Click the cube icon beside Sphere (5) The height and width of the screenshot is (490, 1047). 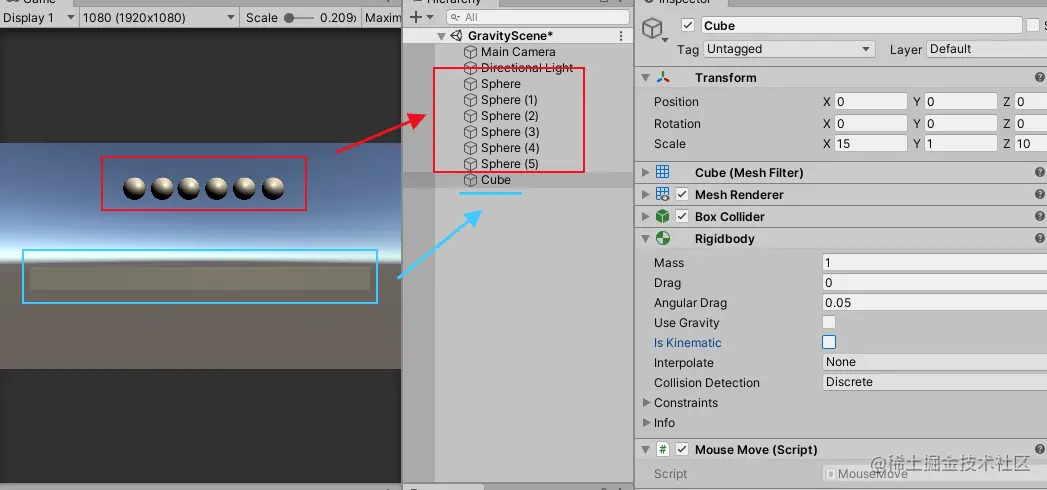coord(470,164)
